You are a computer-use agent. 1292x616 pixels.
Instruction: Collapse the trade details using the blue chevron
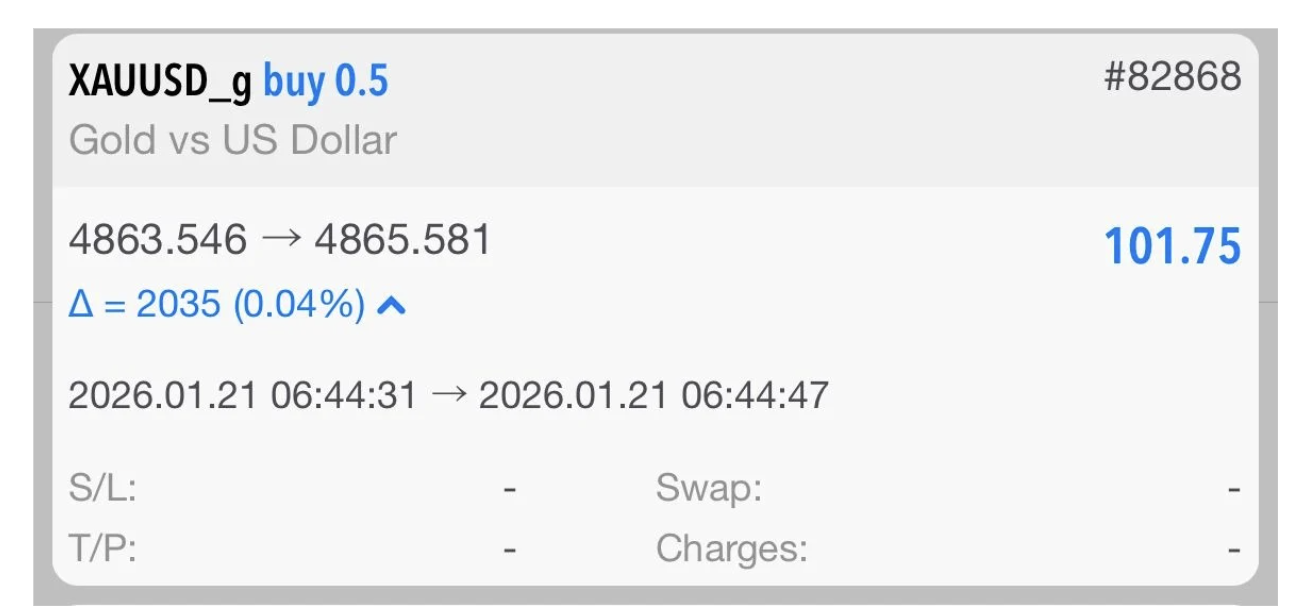point(391,306)
